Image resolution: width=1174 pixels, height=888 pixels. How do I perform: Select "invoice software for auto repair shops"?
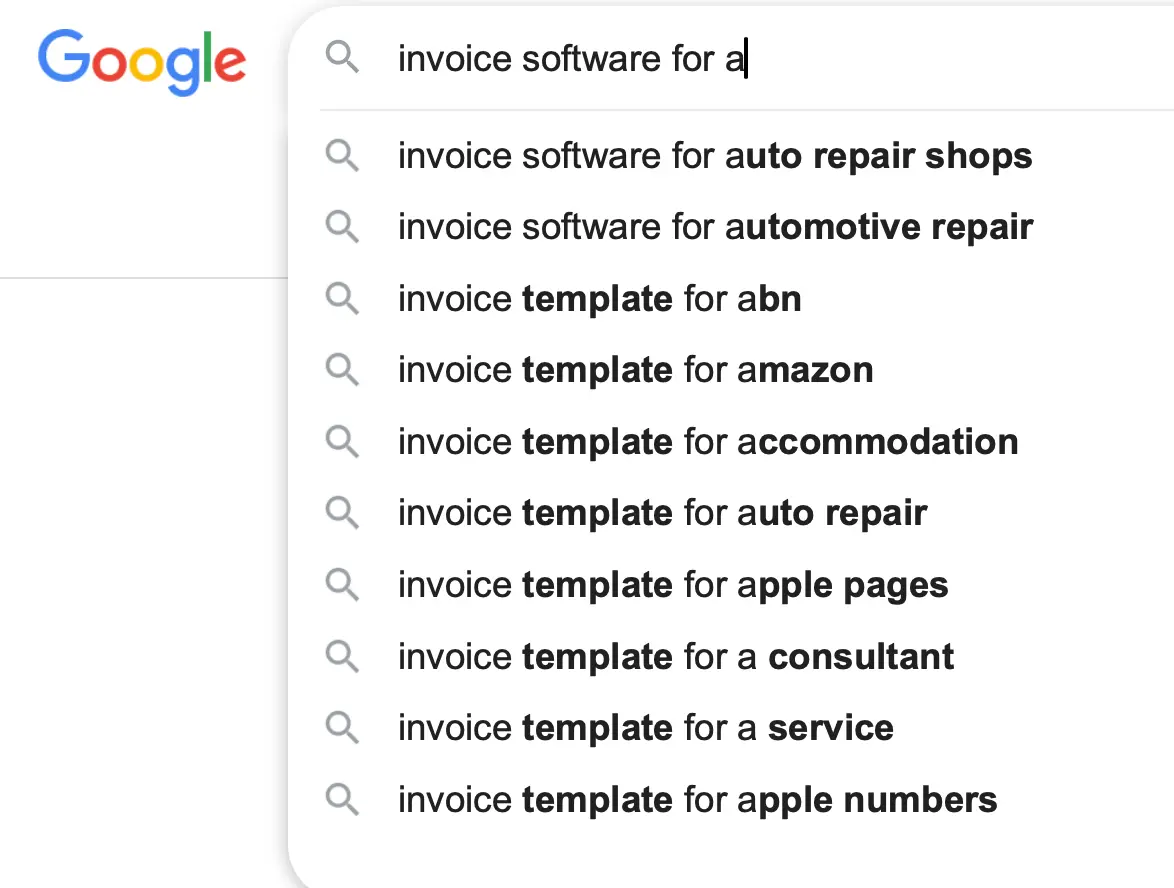(x=715, y=156)
